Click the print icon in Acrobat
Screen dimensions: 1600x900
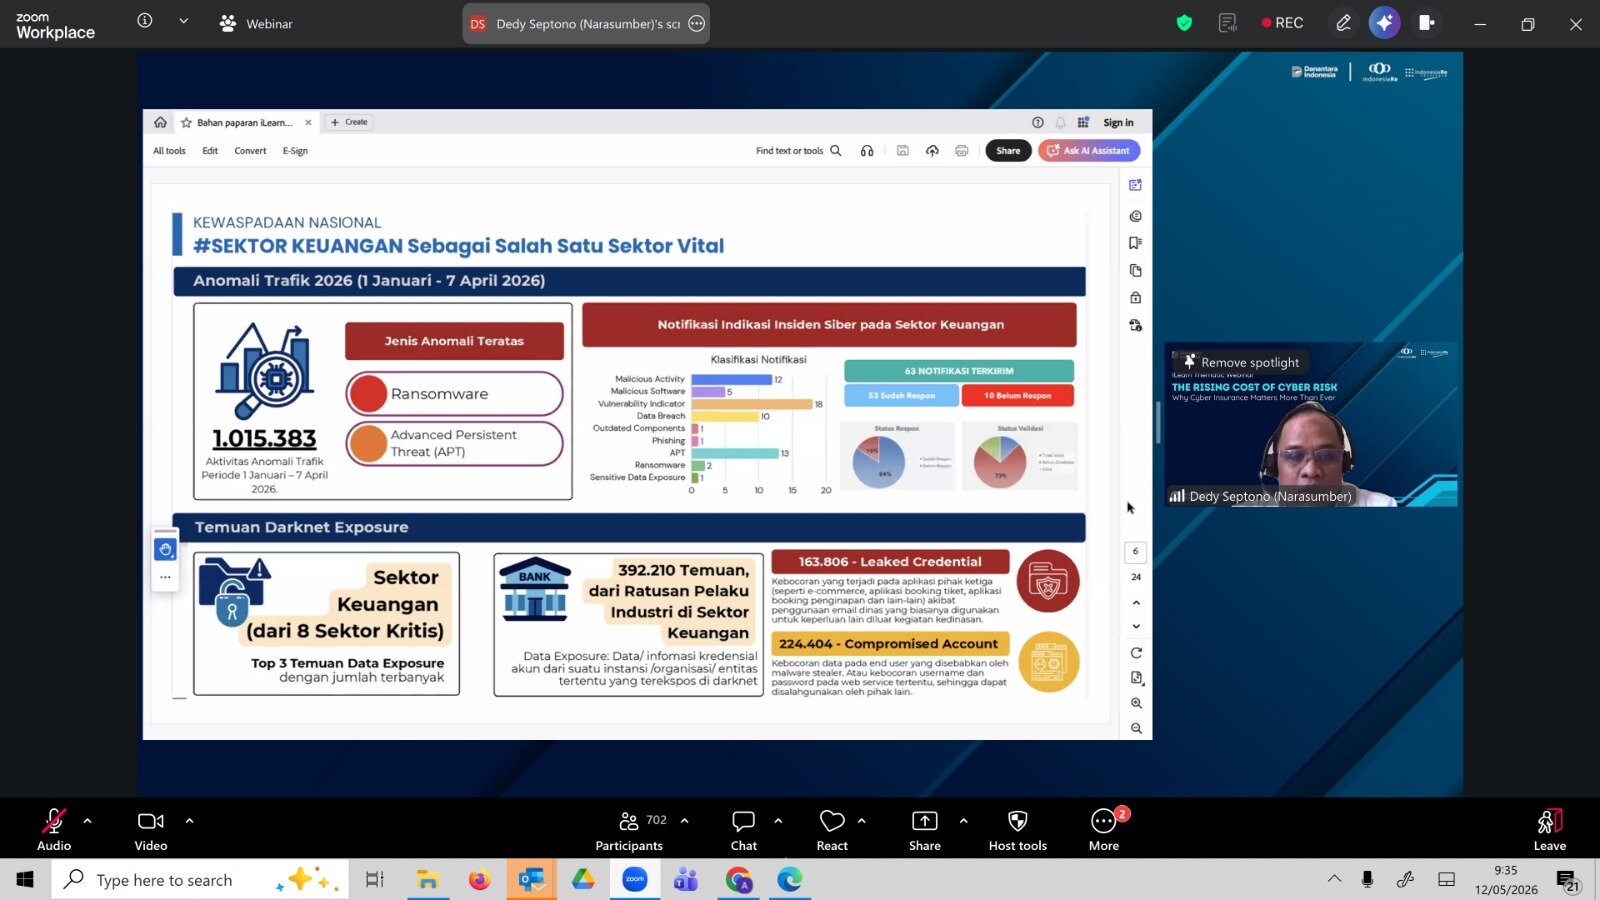point(961,151)
